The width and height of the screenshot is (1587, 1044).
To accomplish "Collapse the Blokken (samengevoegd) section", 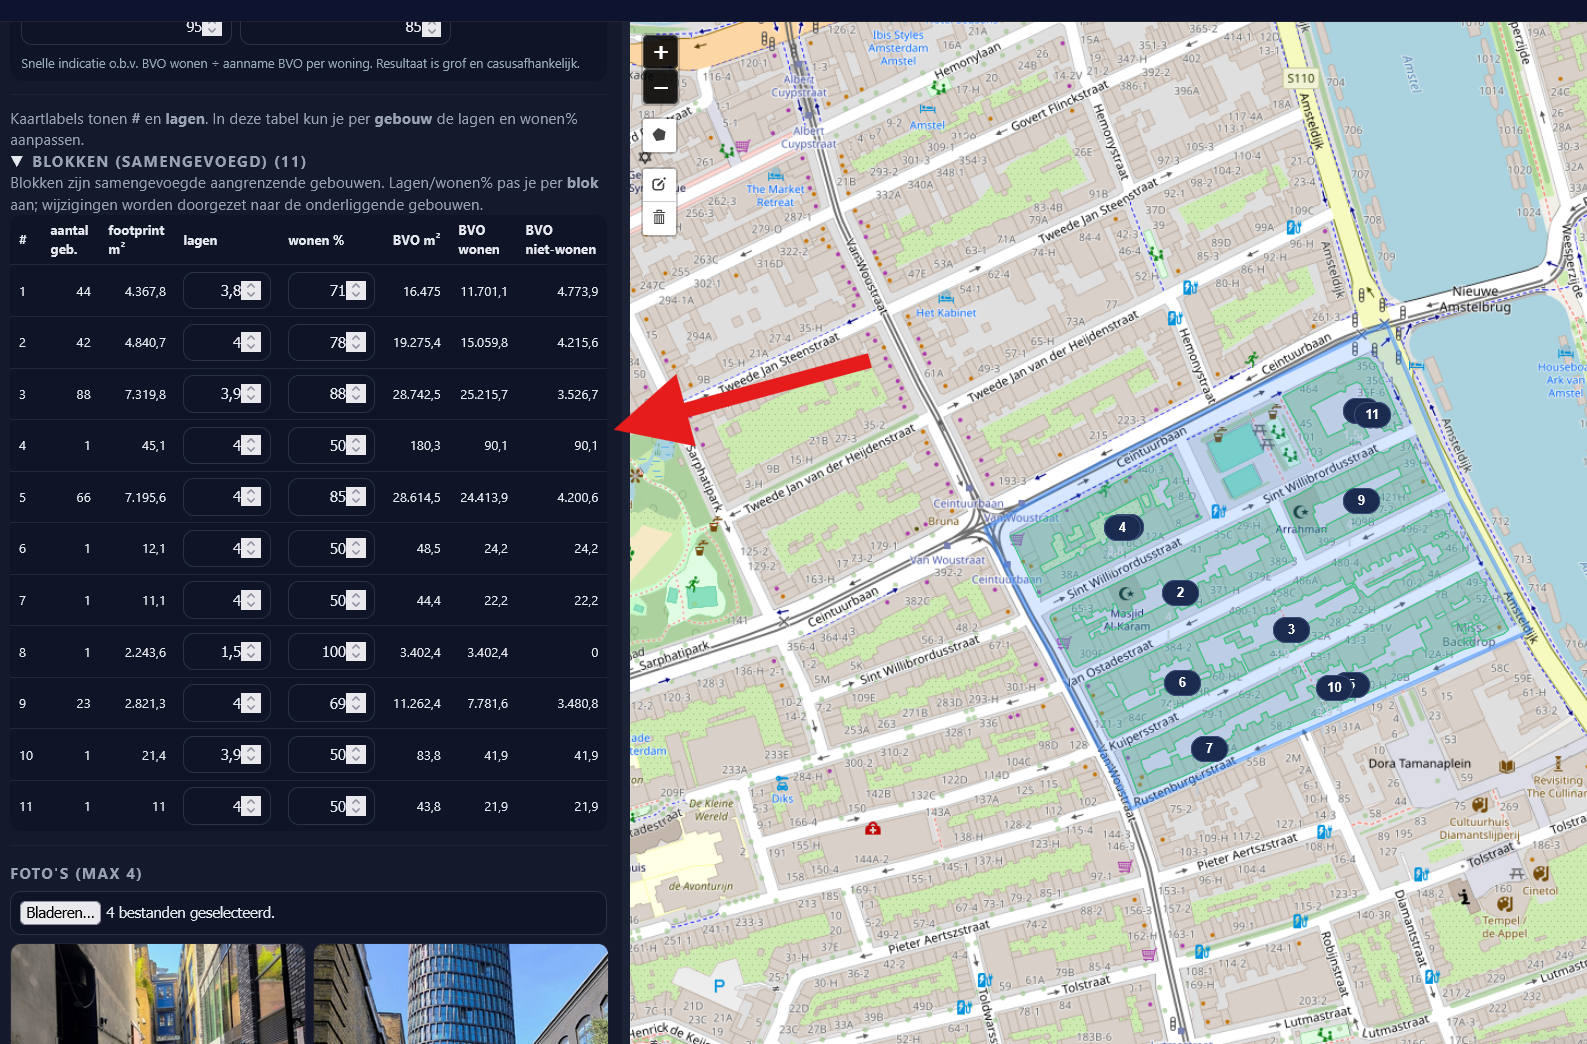I will click(17, 161).
